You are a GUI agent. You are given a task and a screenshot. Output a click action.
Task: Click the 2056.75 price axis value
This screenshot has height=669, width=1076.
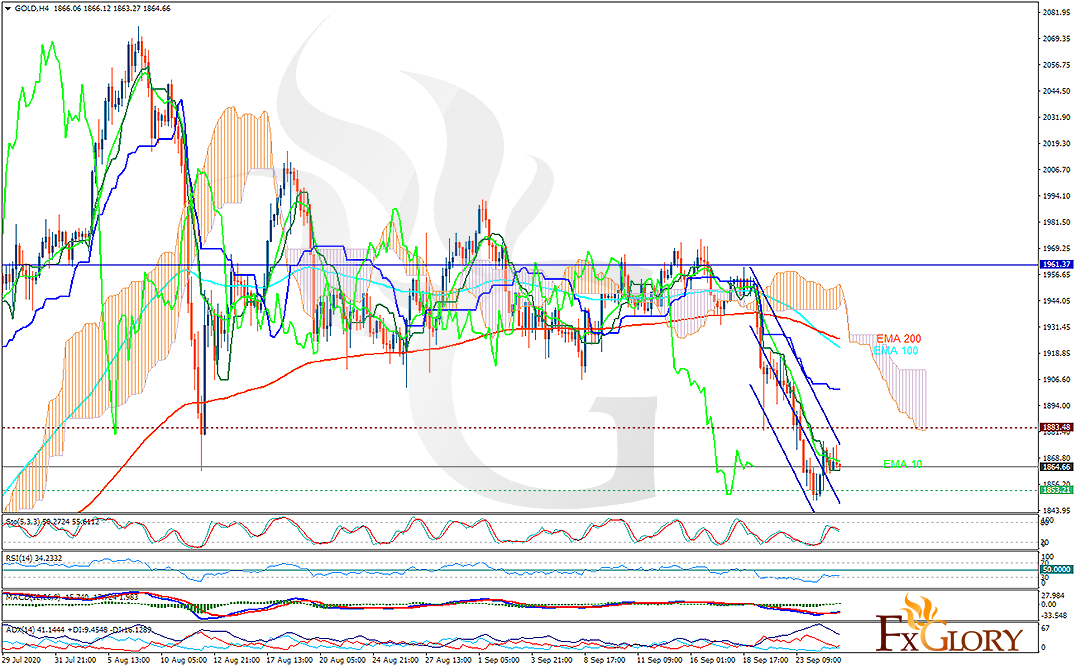click(1056, 65)
